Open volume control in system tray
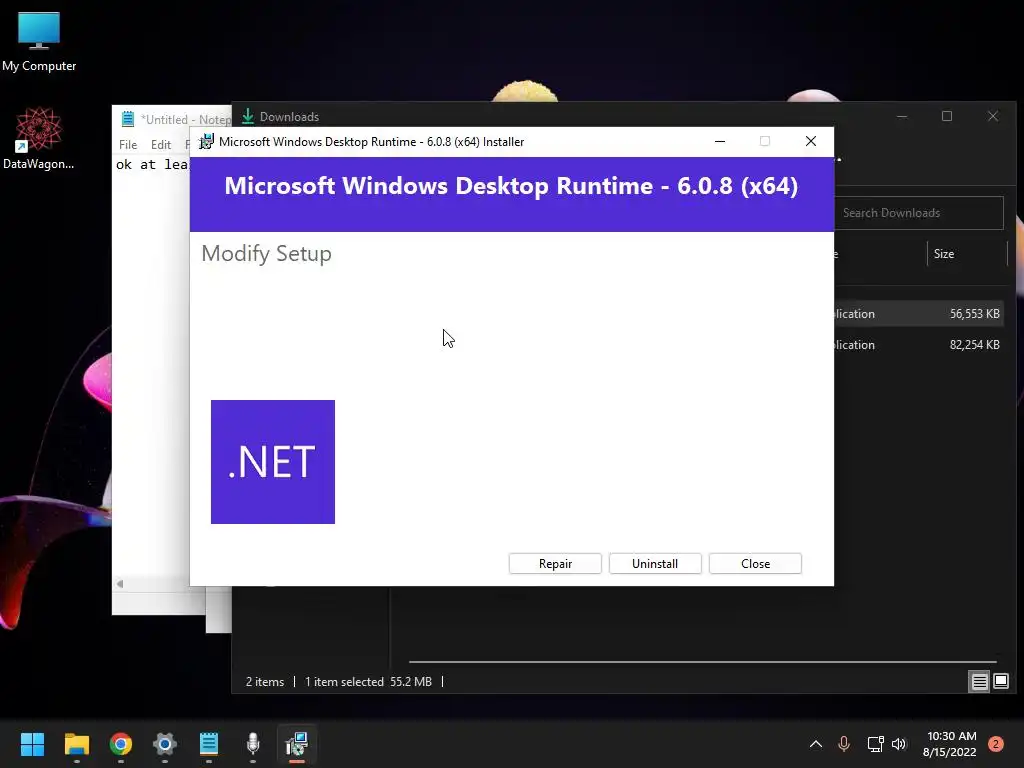 point(899,744)
